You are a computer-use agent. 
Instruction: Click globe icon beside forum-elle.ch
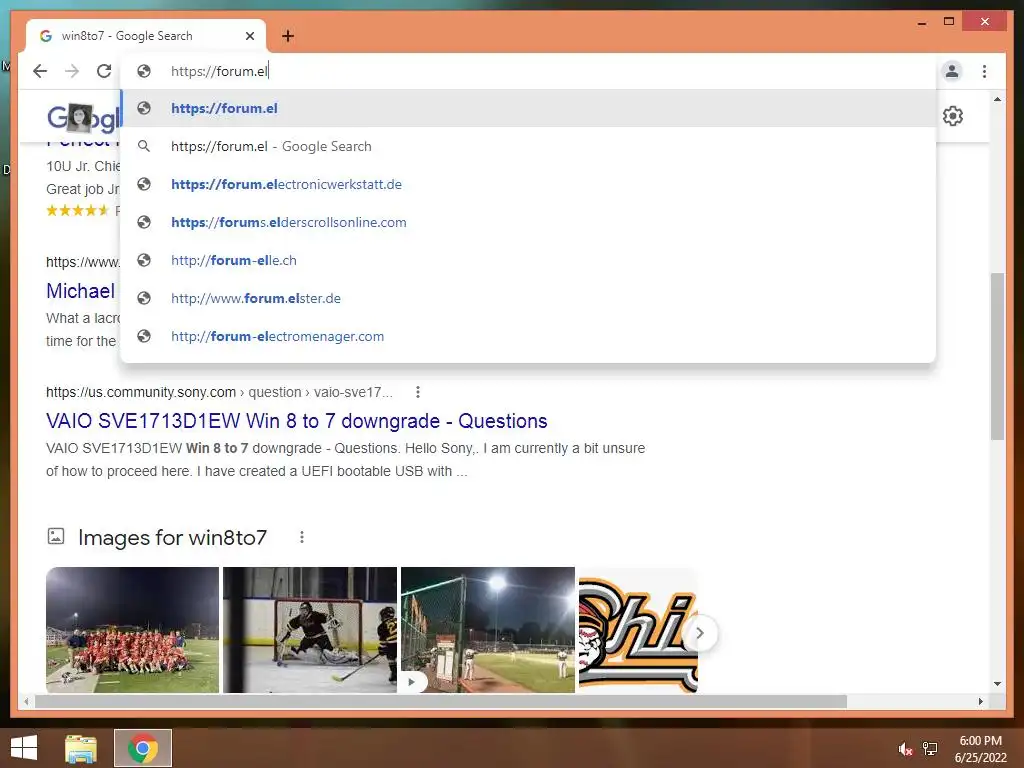(x=144, y=260)
